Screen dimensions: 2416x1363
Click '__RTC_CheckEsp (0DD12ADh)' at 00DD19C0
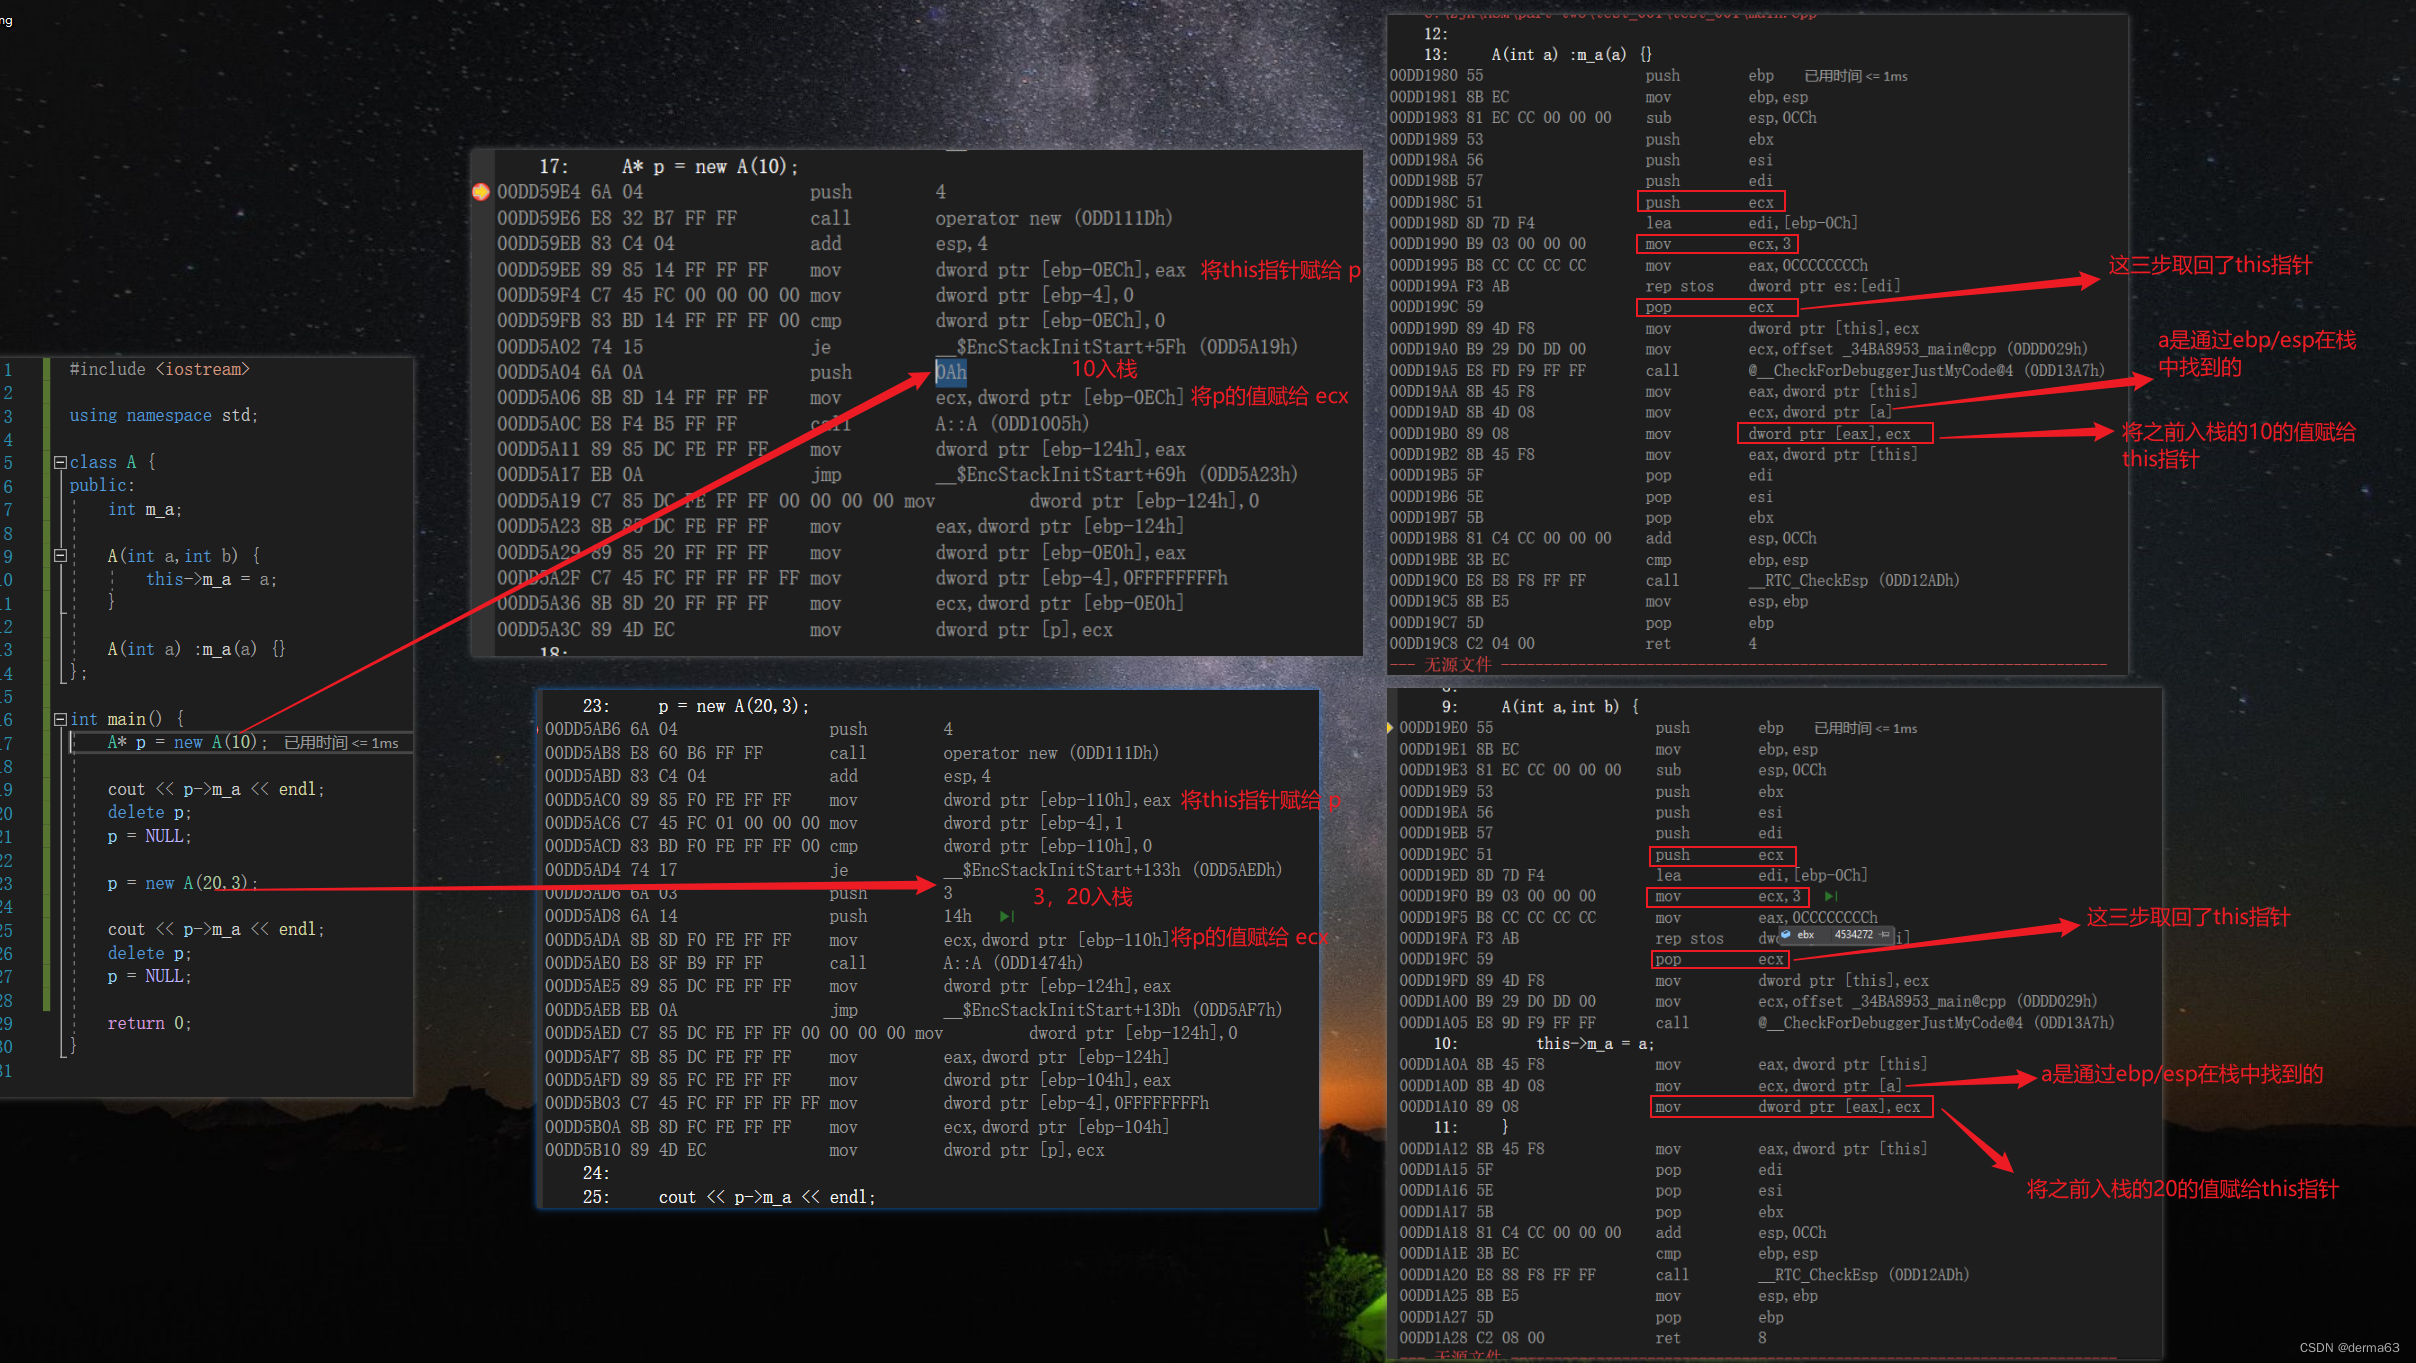(1853, 581)
